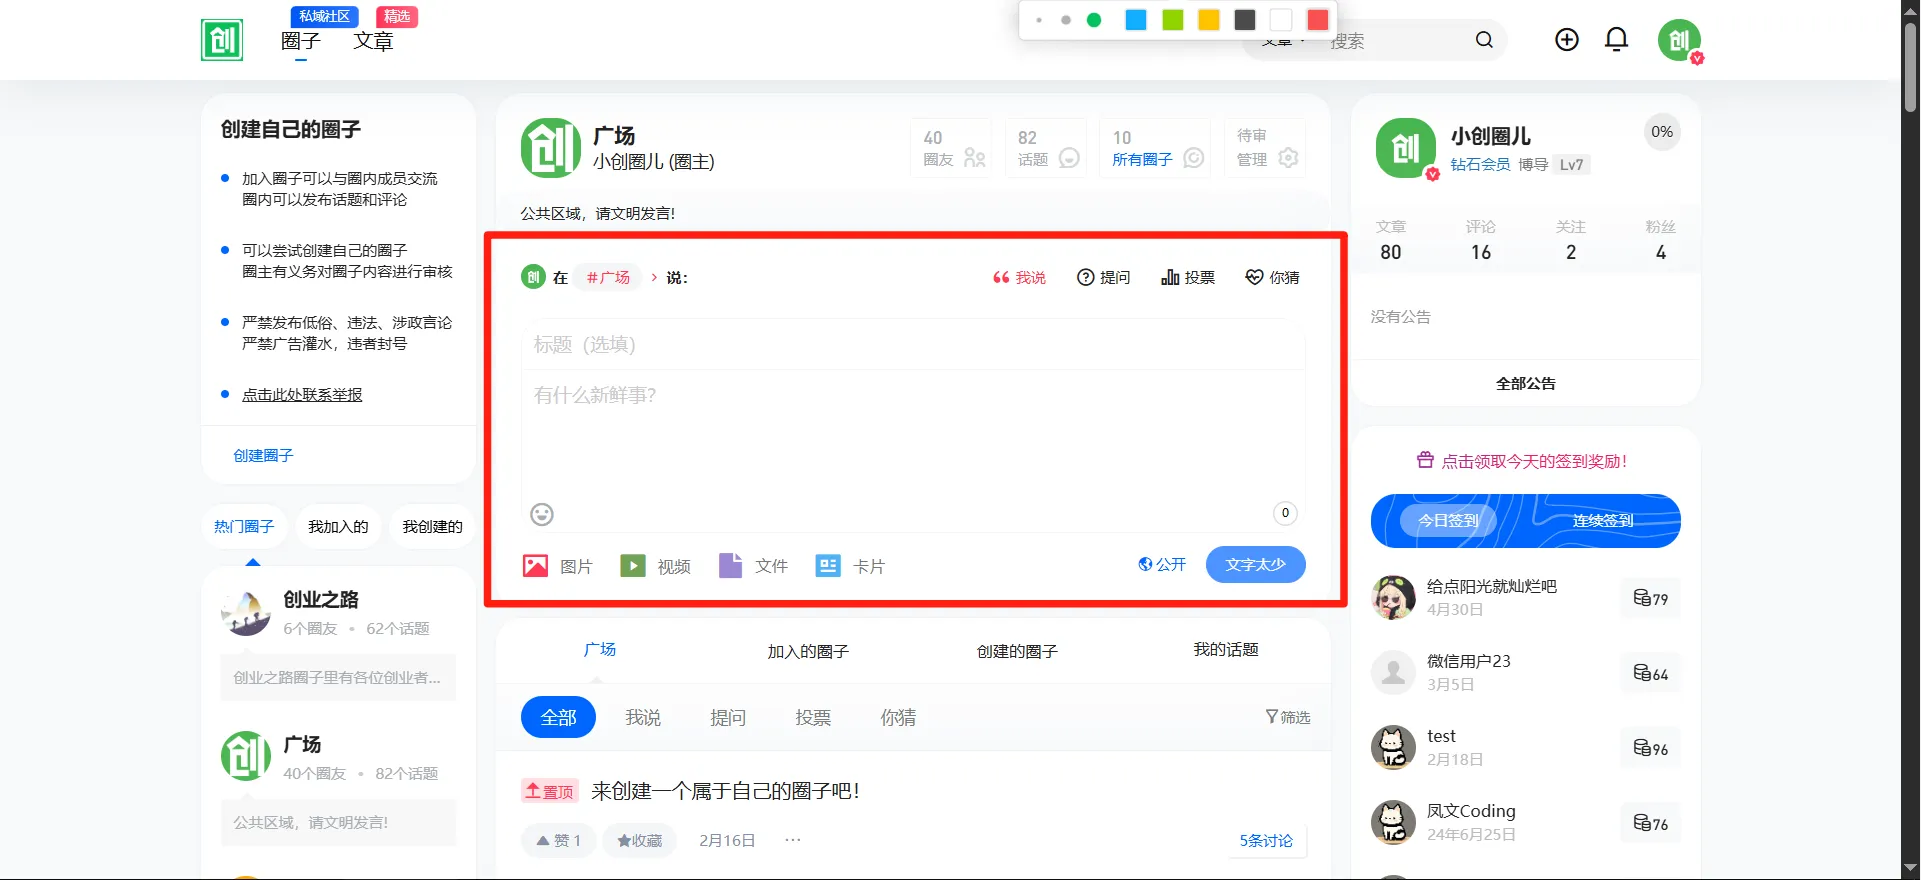Insert a card with 卡片 icon

tap(828, 566)
